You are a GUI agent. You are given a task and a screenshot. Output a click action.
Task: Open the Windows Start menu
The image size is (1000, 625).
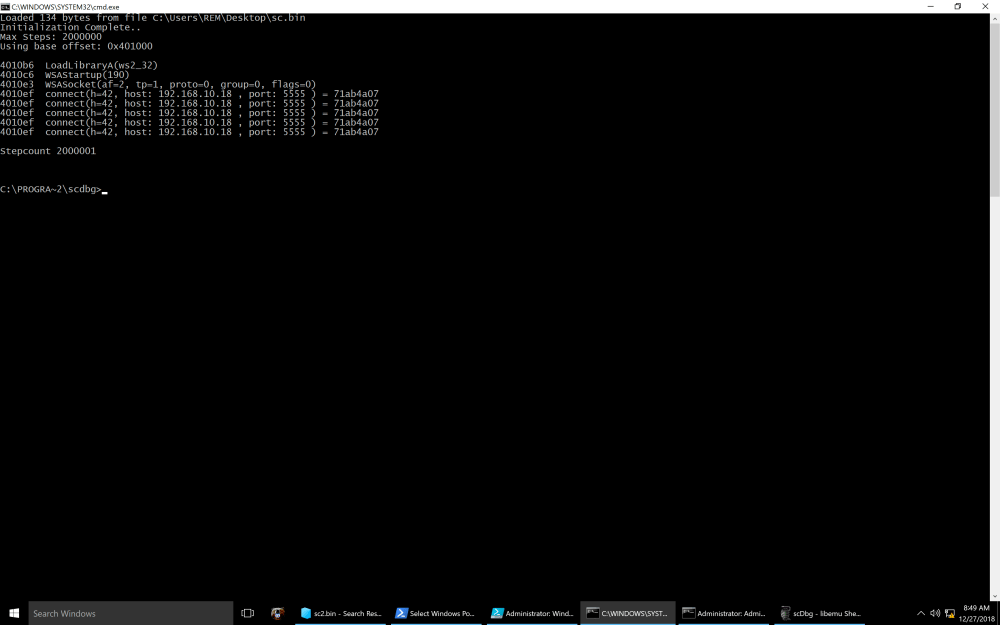pyautogui.click(x=14, y=613)
